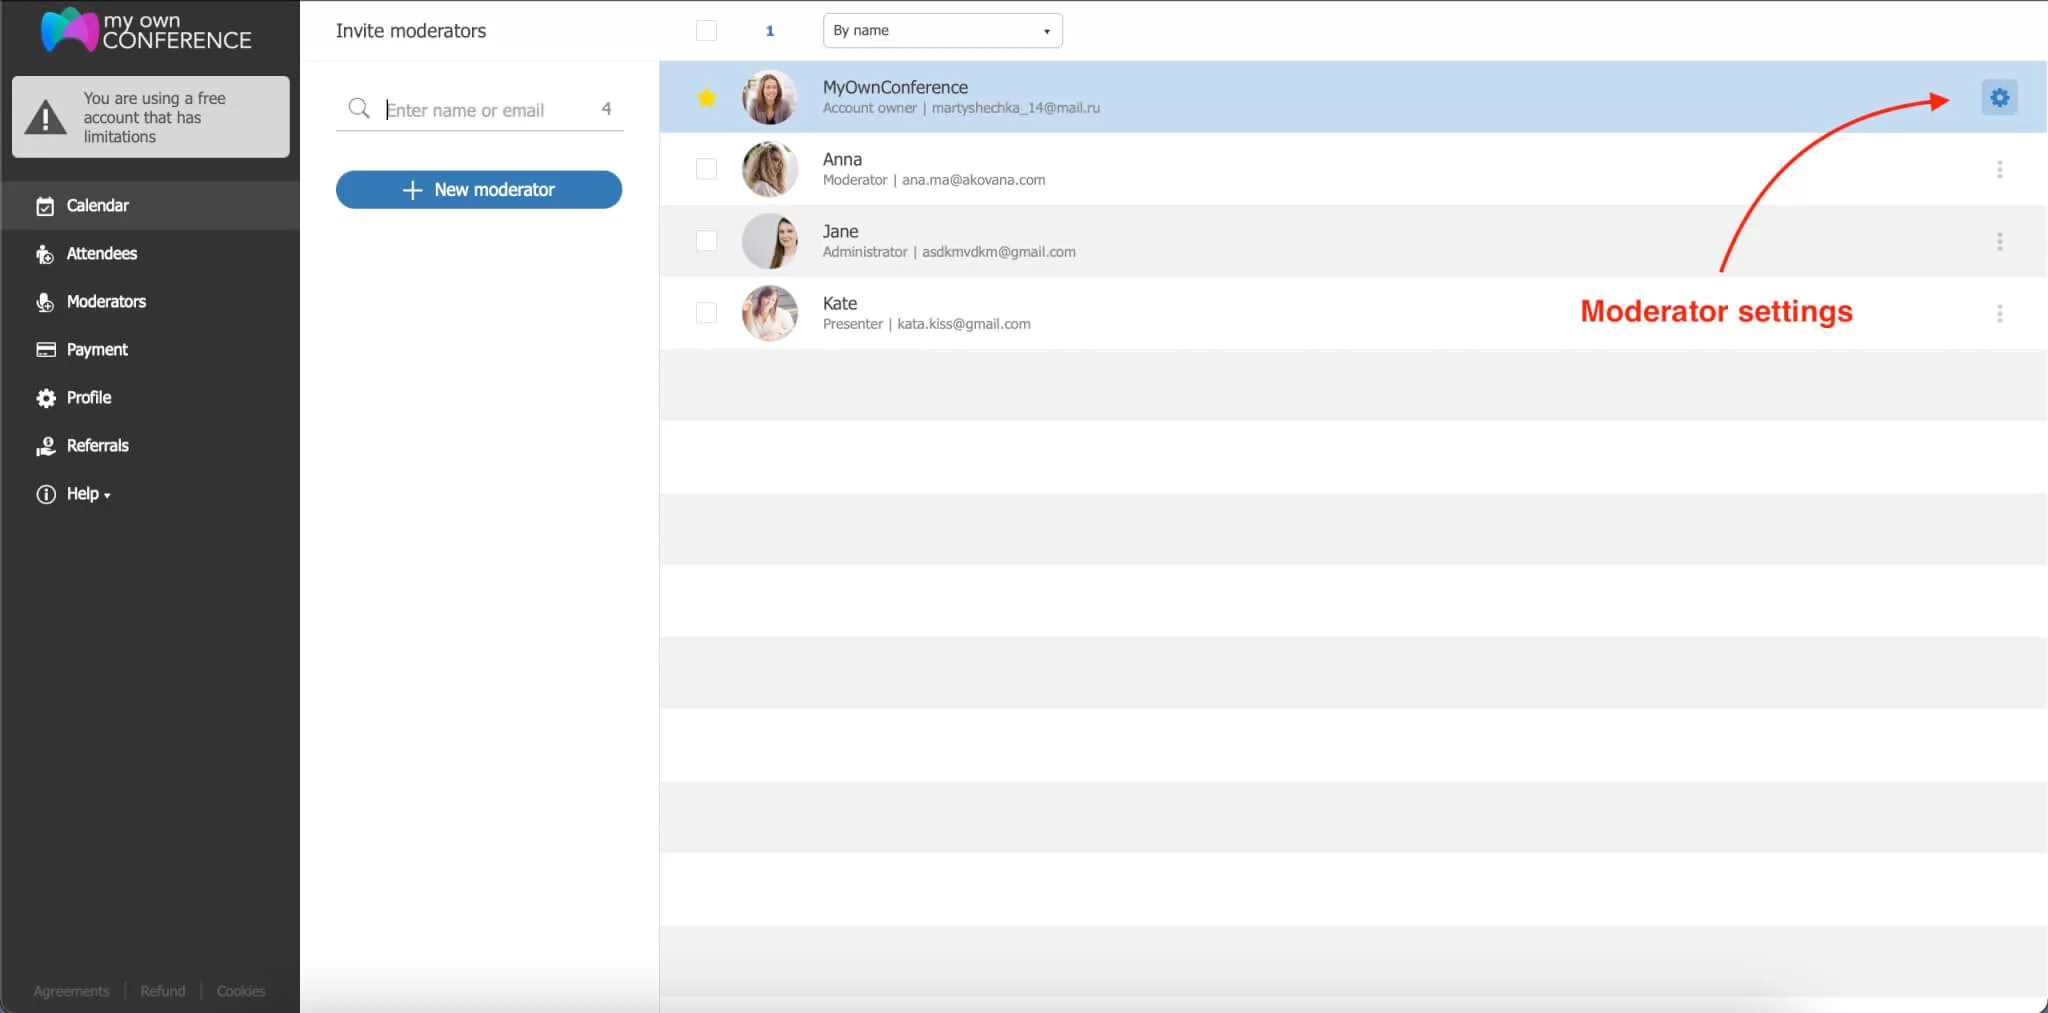This screenshot has width=2048, height=1013.
Task: Go to the Attendees section
Action: 101,254
